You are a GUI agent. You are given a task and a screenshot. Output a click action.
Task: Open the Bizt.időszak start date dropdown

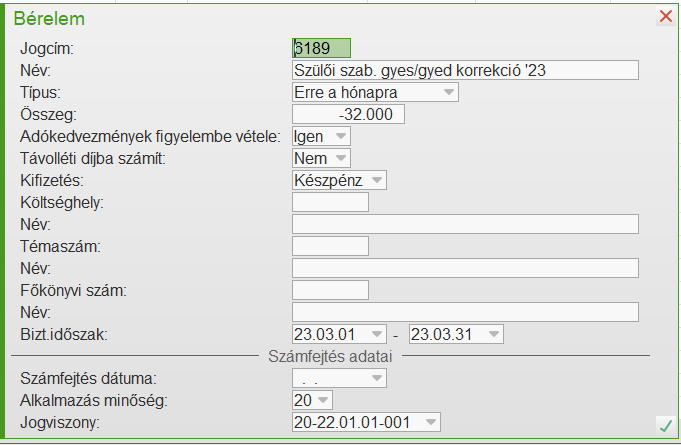[377, 334]
